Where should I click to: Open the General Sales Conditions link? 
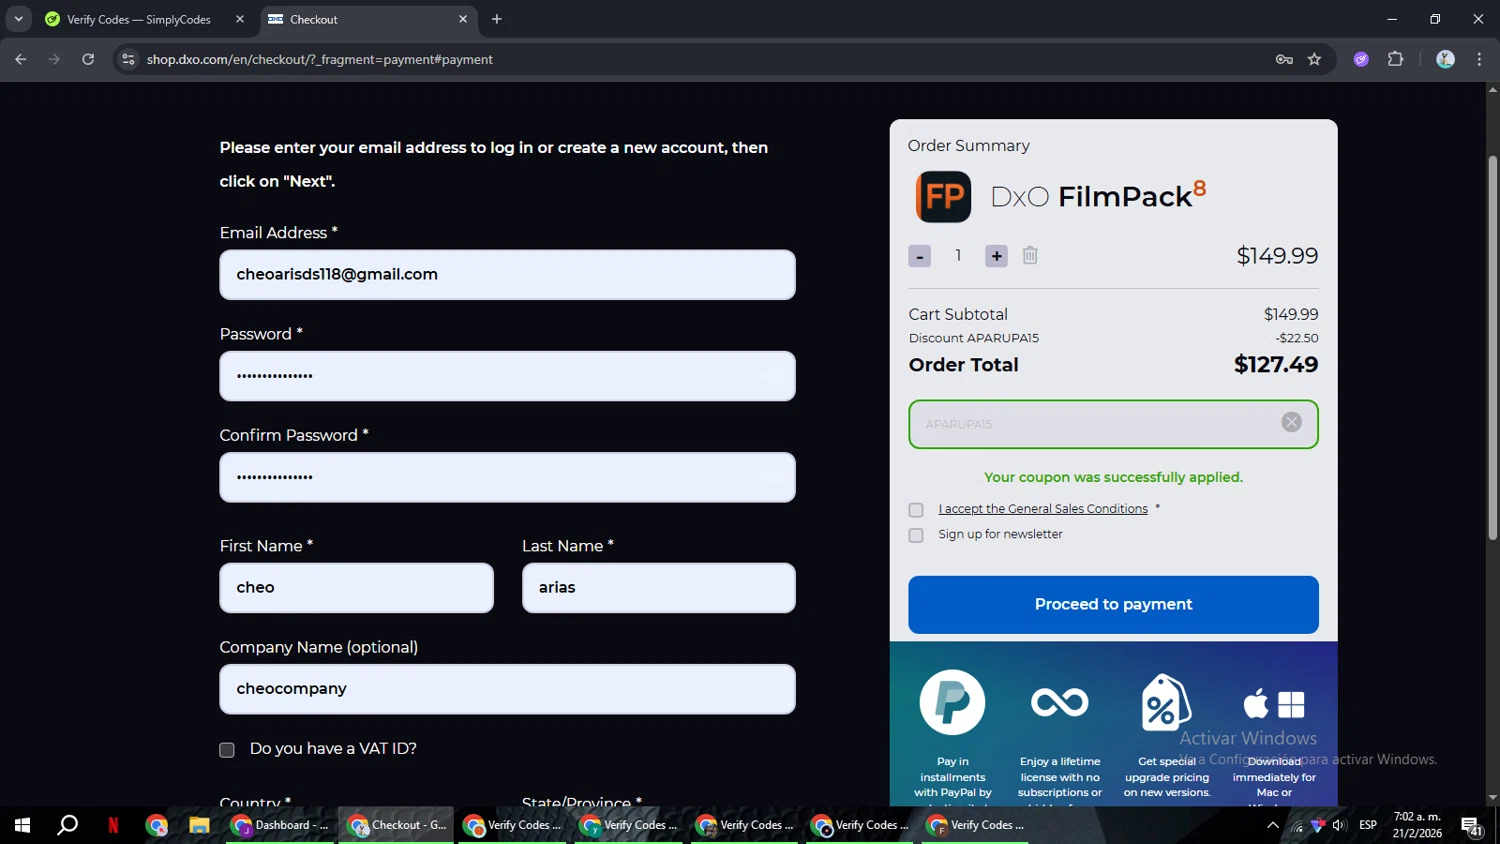(x=1043, y=509)
